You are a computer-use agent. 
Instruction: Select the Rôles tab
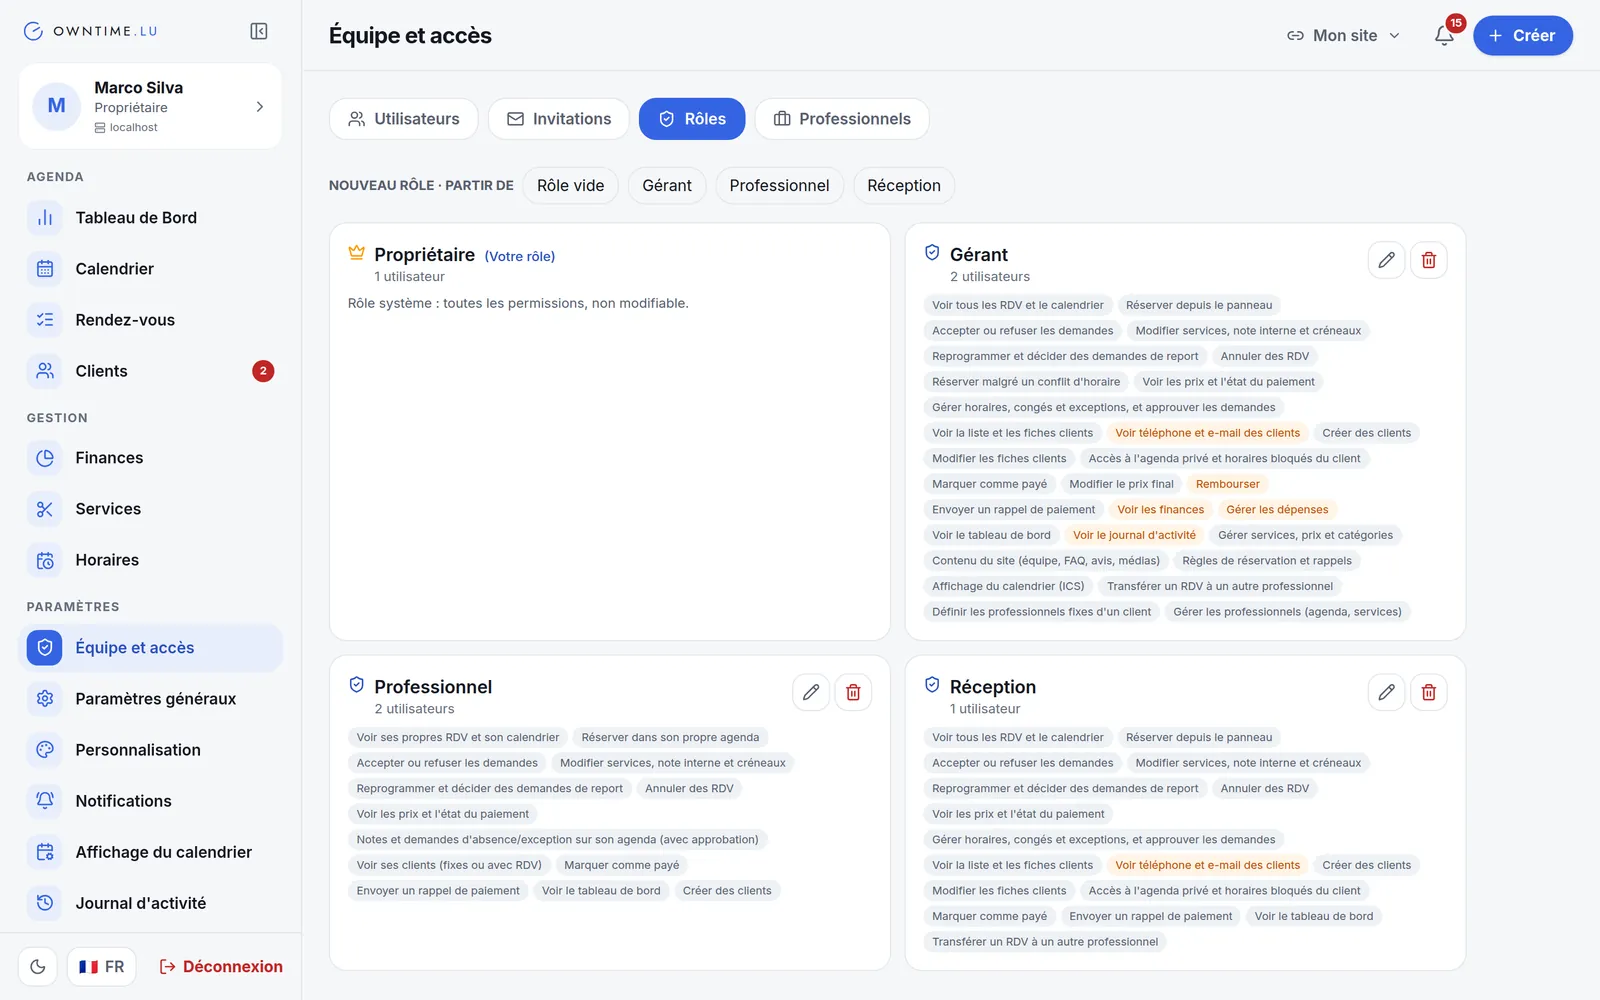[x=692, y=119]
